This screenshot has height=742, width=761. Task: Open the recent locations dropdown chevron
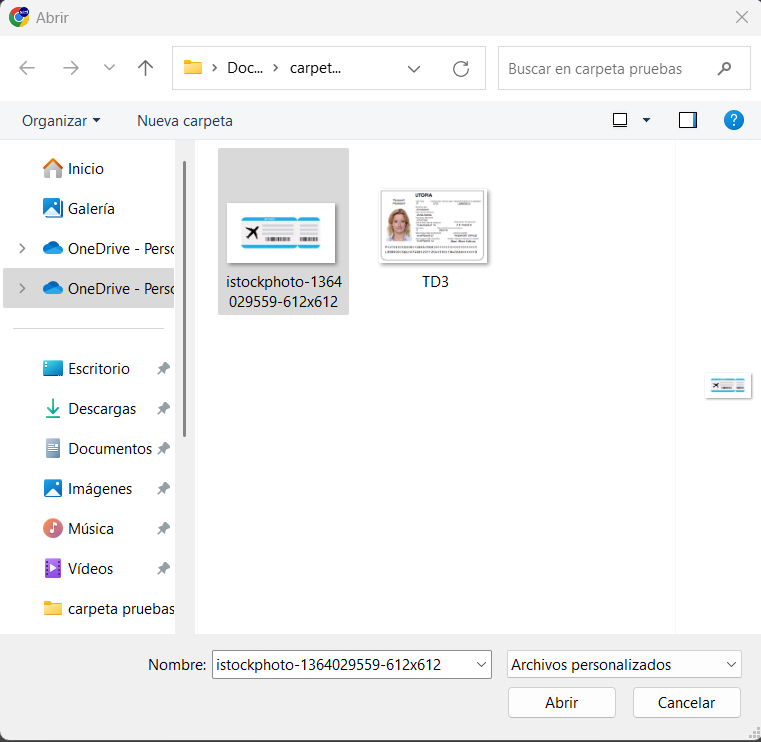pos(109,68)
